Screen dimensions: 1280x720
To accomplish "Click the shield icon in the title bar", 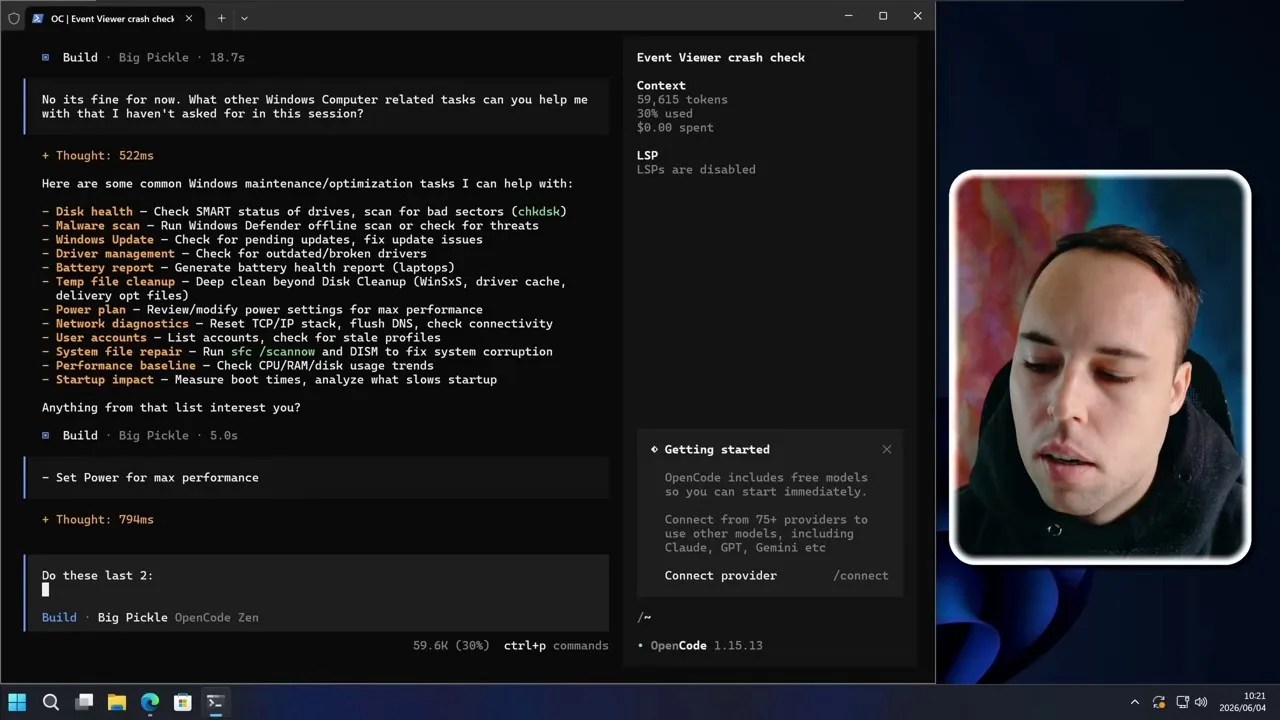I will point(13,18).
